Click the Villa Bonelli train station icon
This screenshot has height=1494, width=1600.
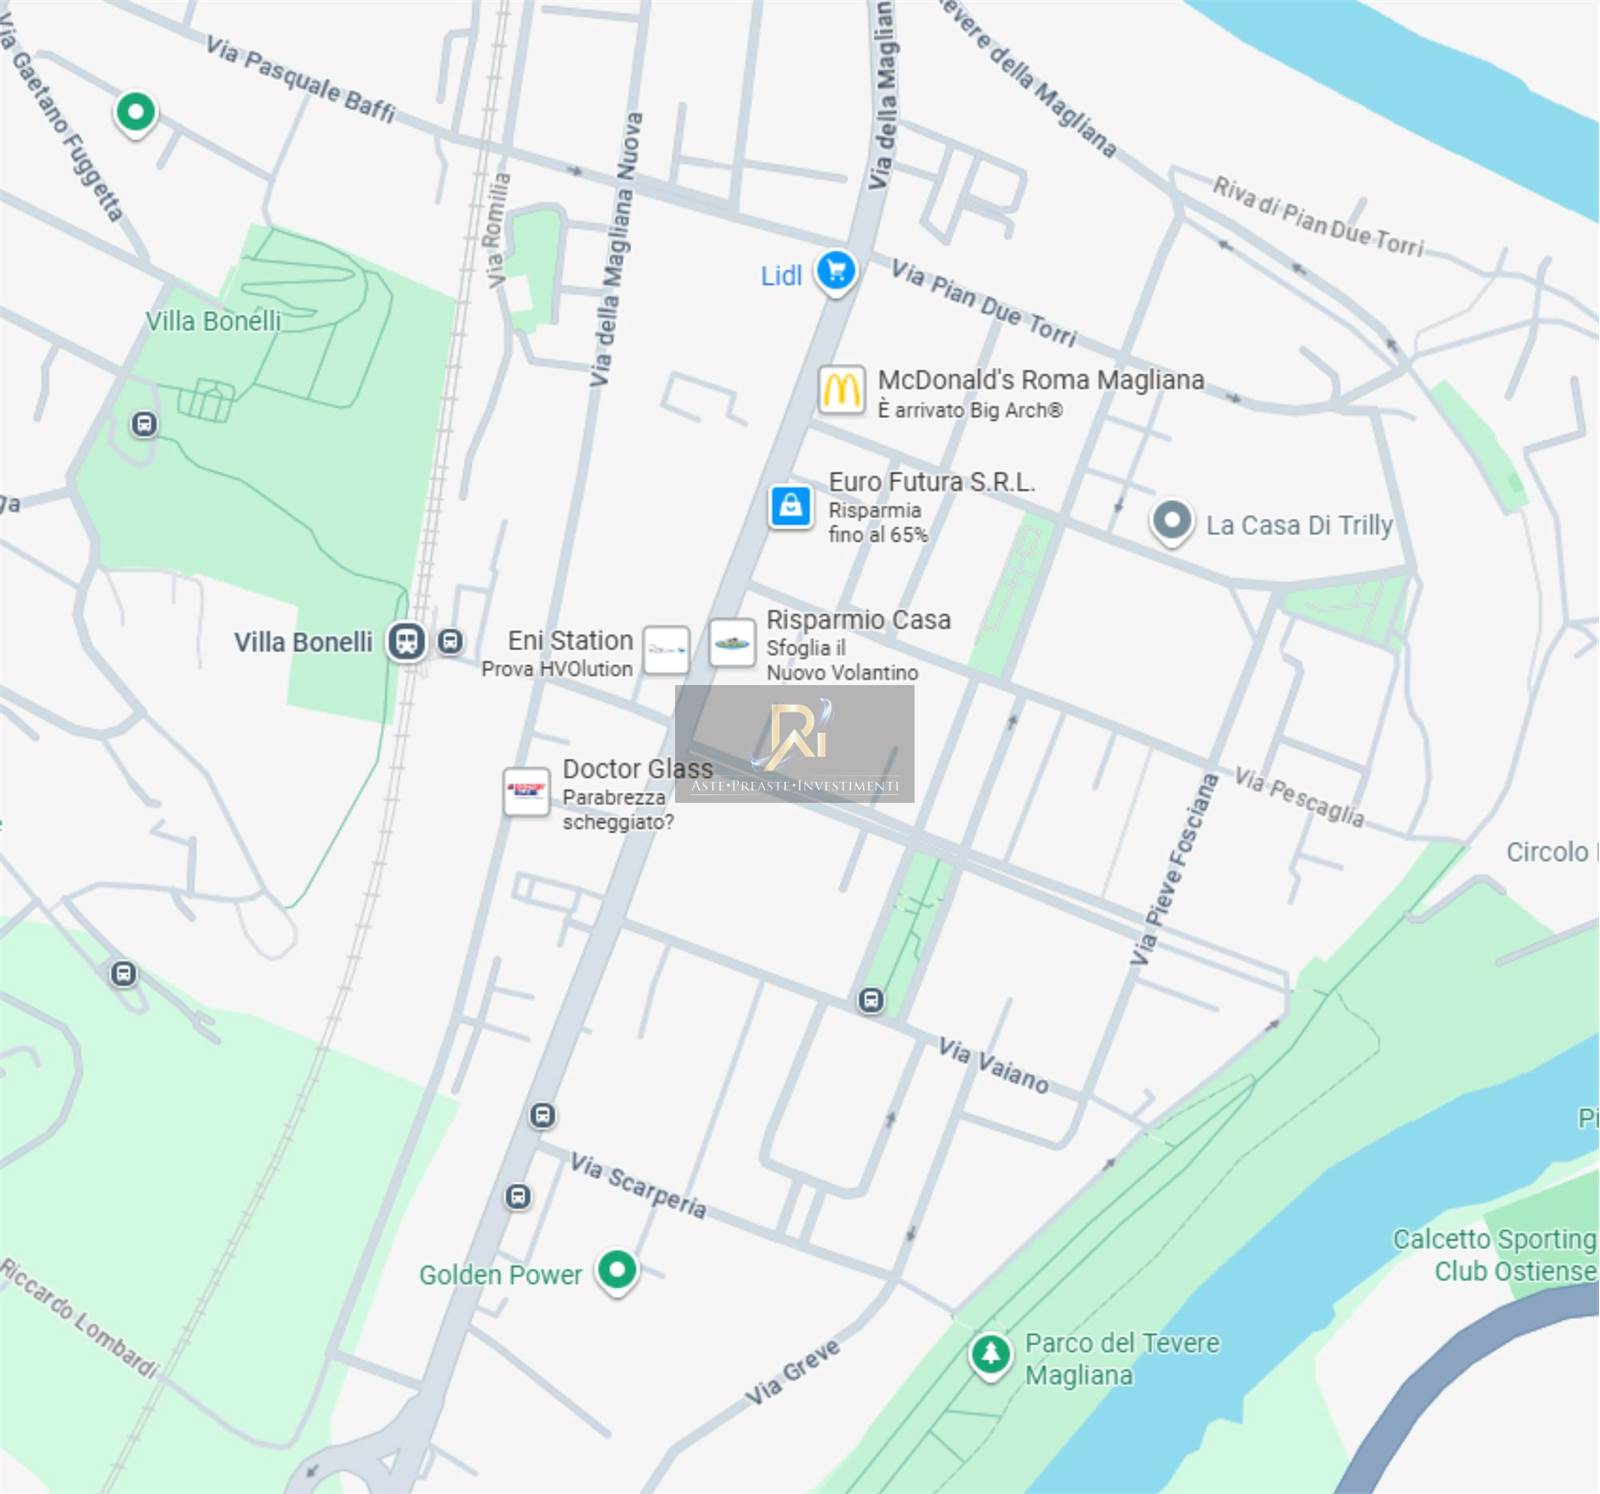pyautogui.click(x=407, y=641)
